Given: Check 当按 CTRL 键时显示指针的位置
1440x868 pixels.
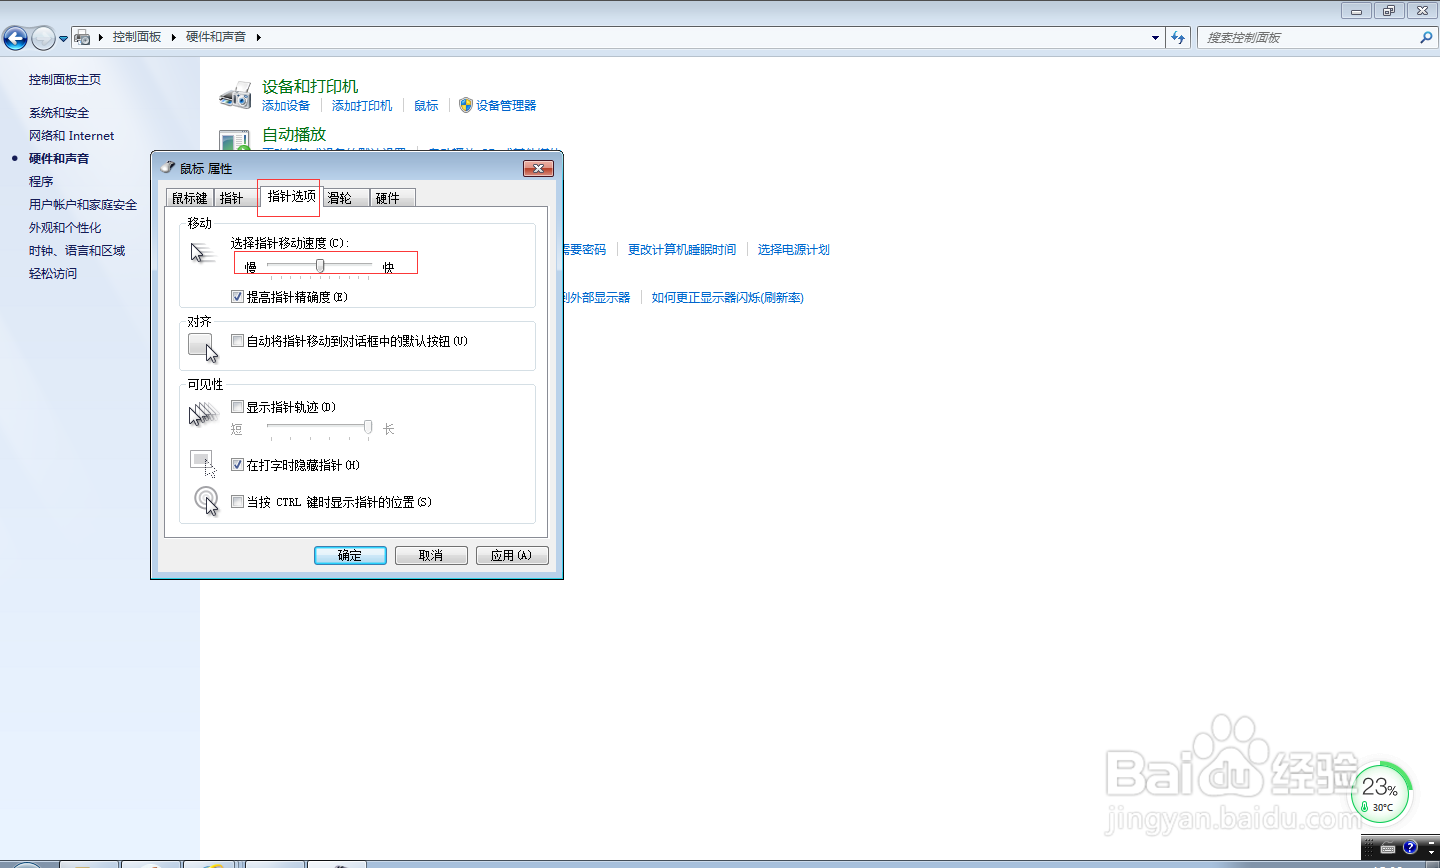Looking at the screenshot, I should coord(237,502).
